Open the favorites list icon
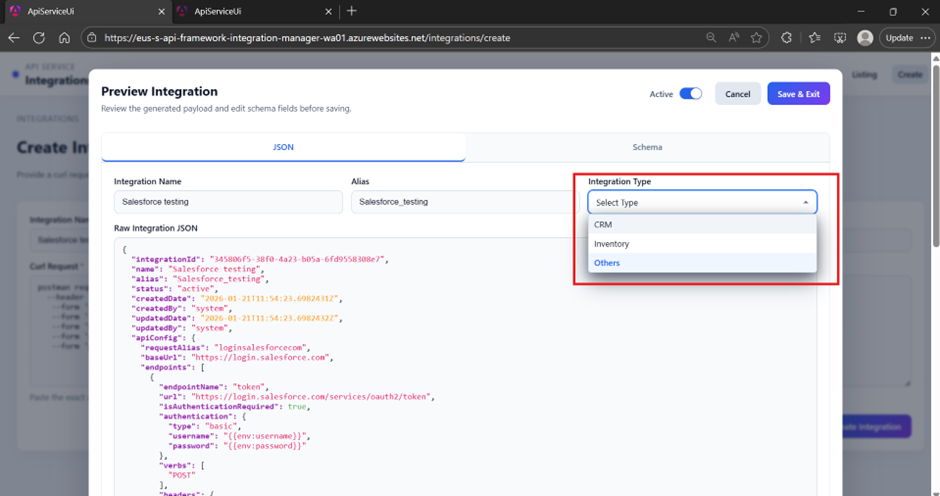940x496 pixels. (814, 38)
